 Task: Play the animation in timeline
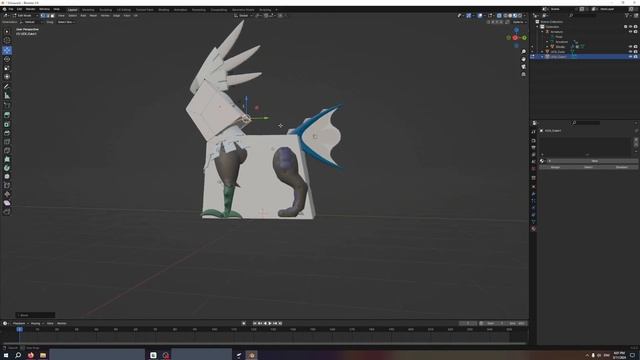[270, 323]
